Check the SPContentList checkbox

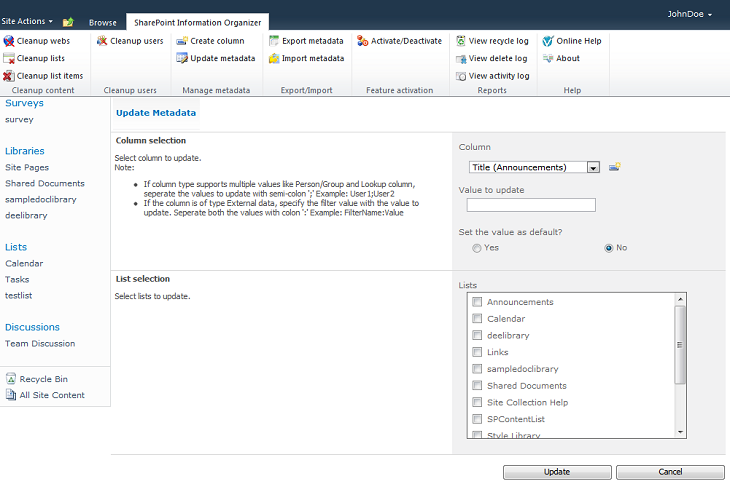pos(477,419)
